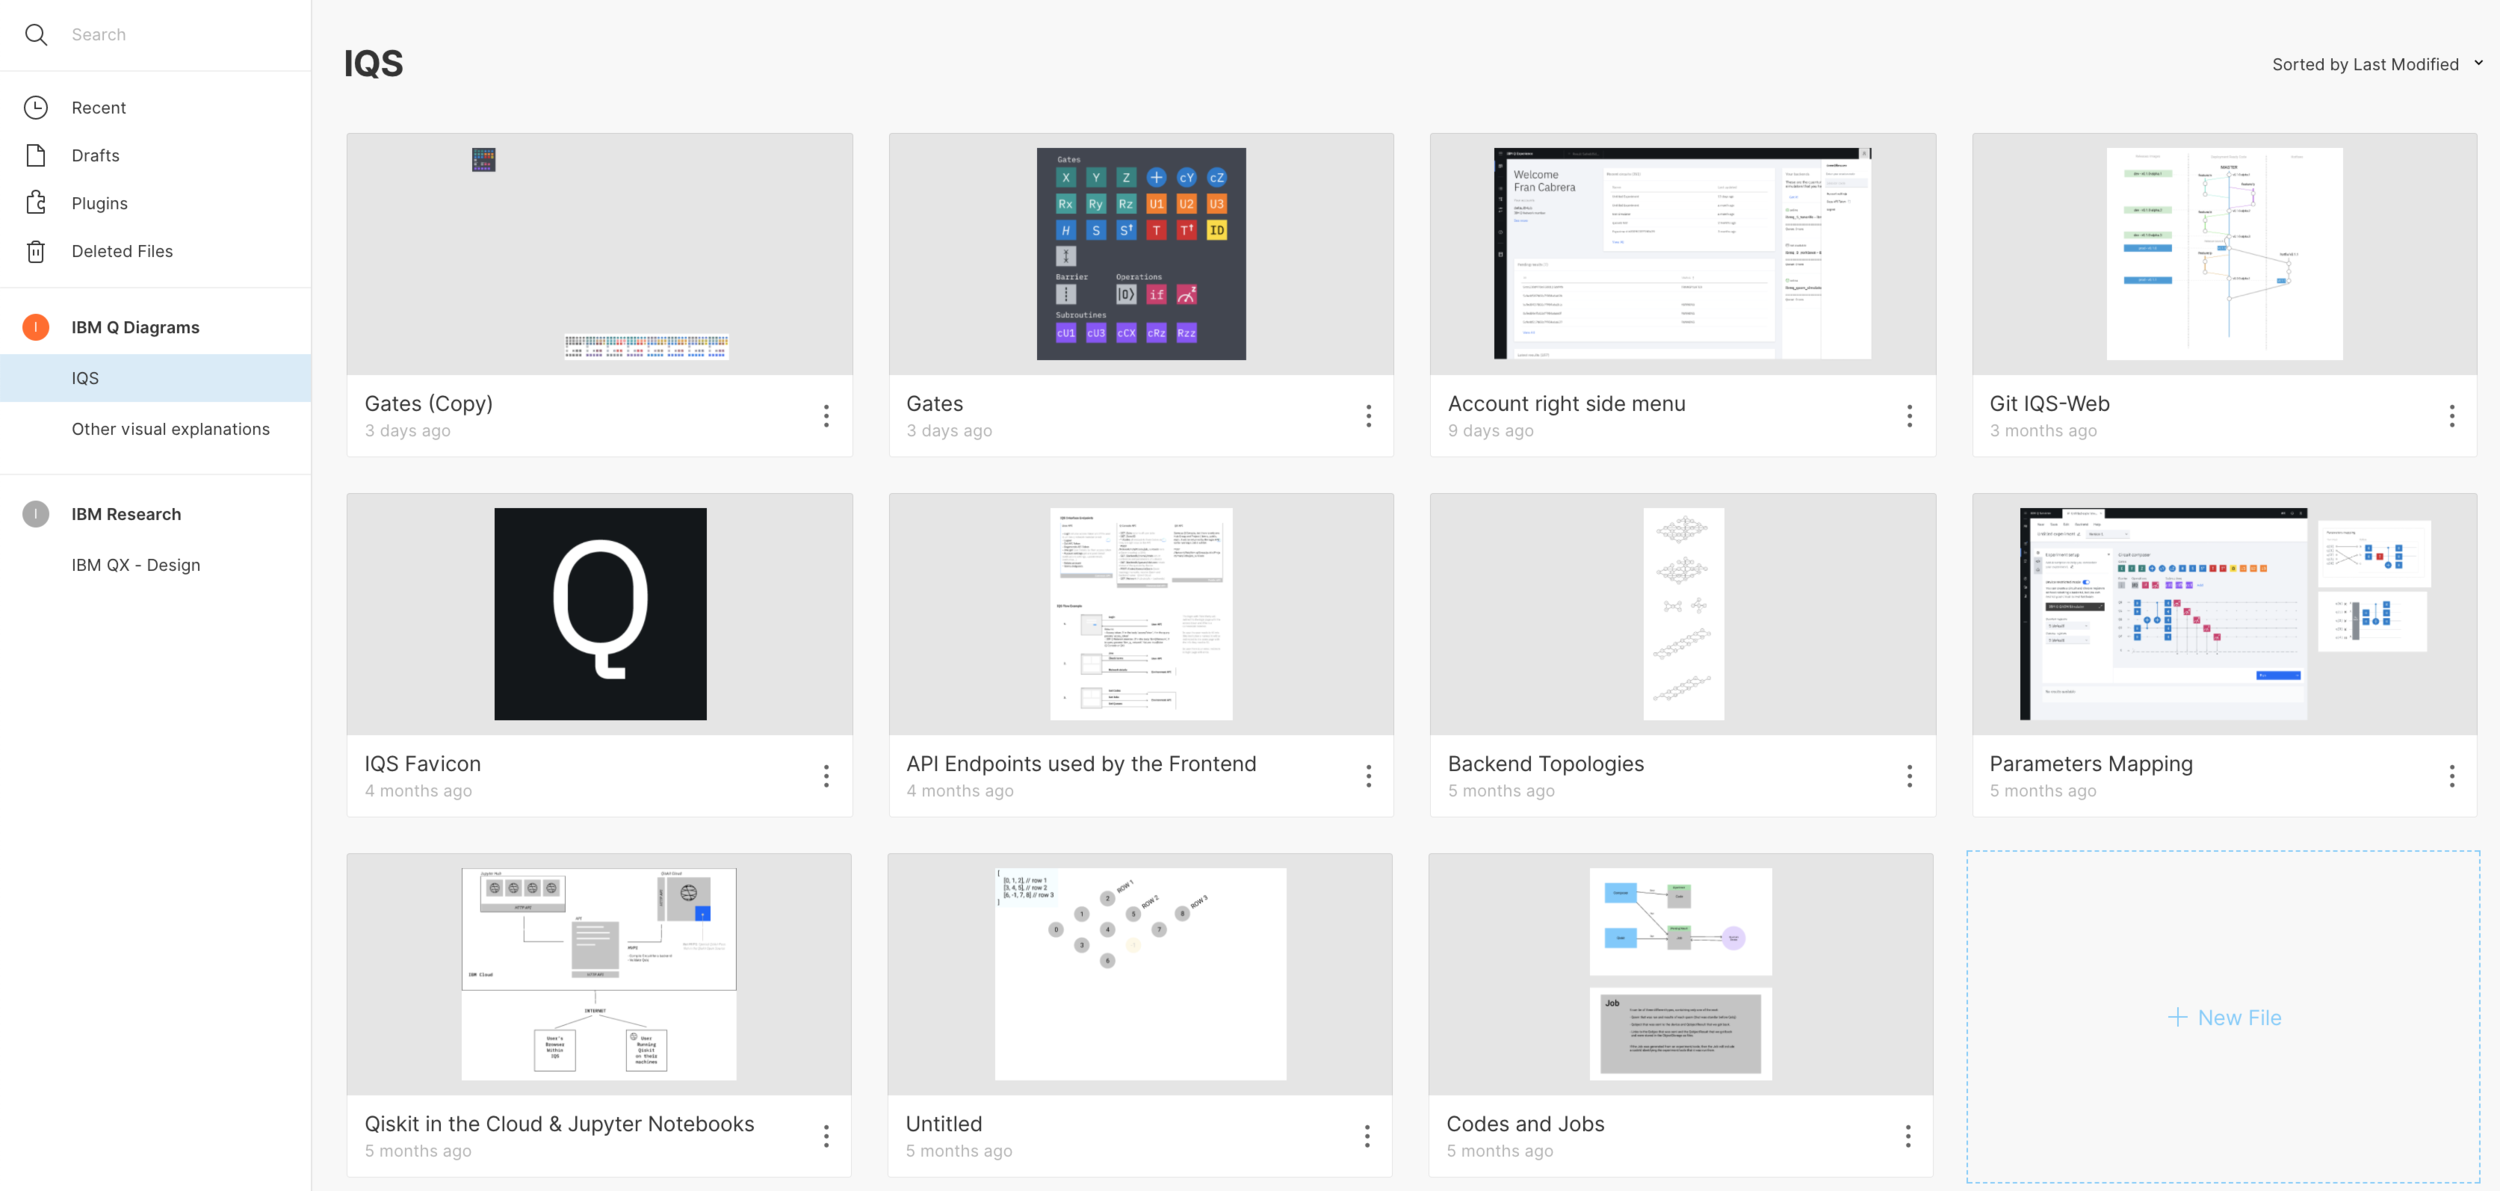Click the orange IBM Q Diagrams avatar
The width and height of the screenshot is (2500, 1191).
point(36,327)
